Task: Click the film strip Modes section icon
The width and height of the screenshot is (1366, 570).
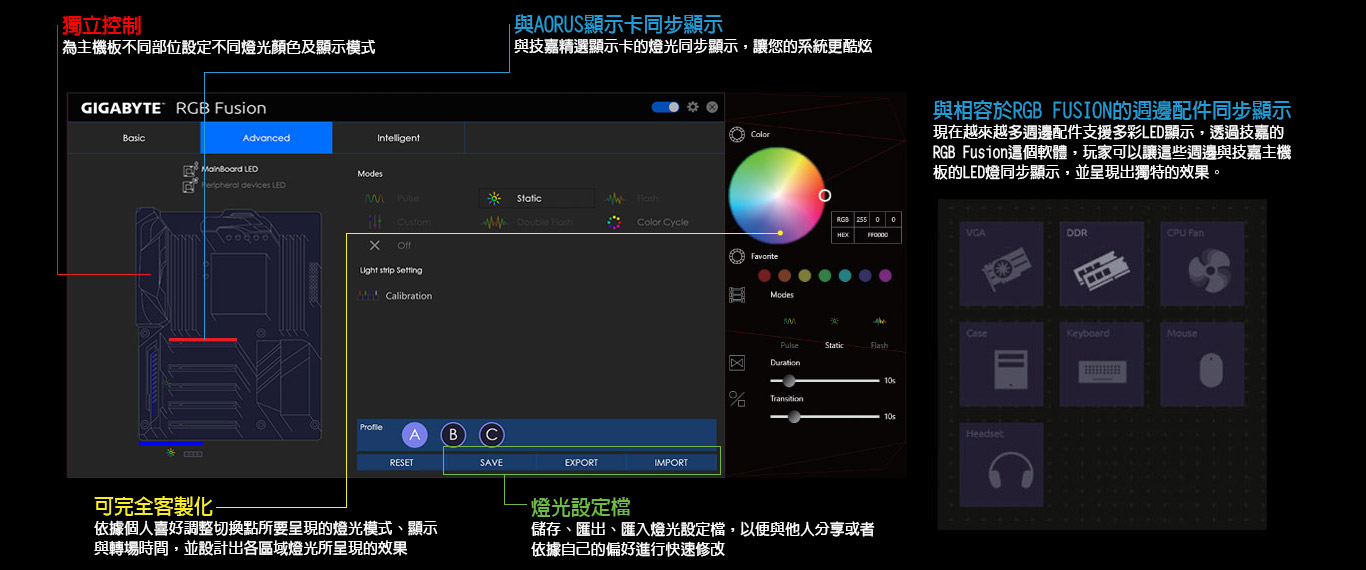Action: (x=737, y=295)
